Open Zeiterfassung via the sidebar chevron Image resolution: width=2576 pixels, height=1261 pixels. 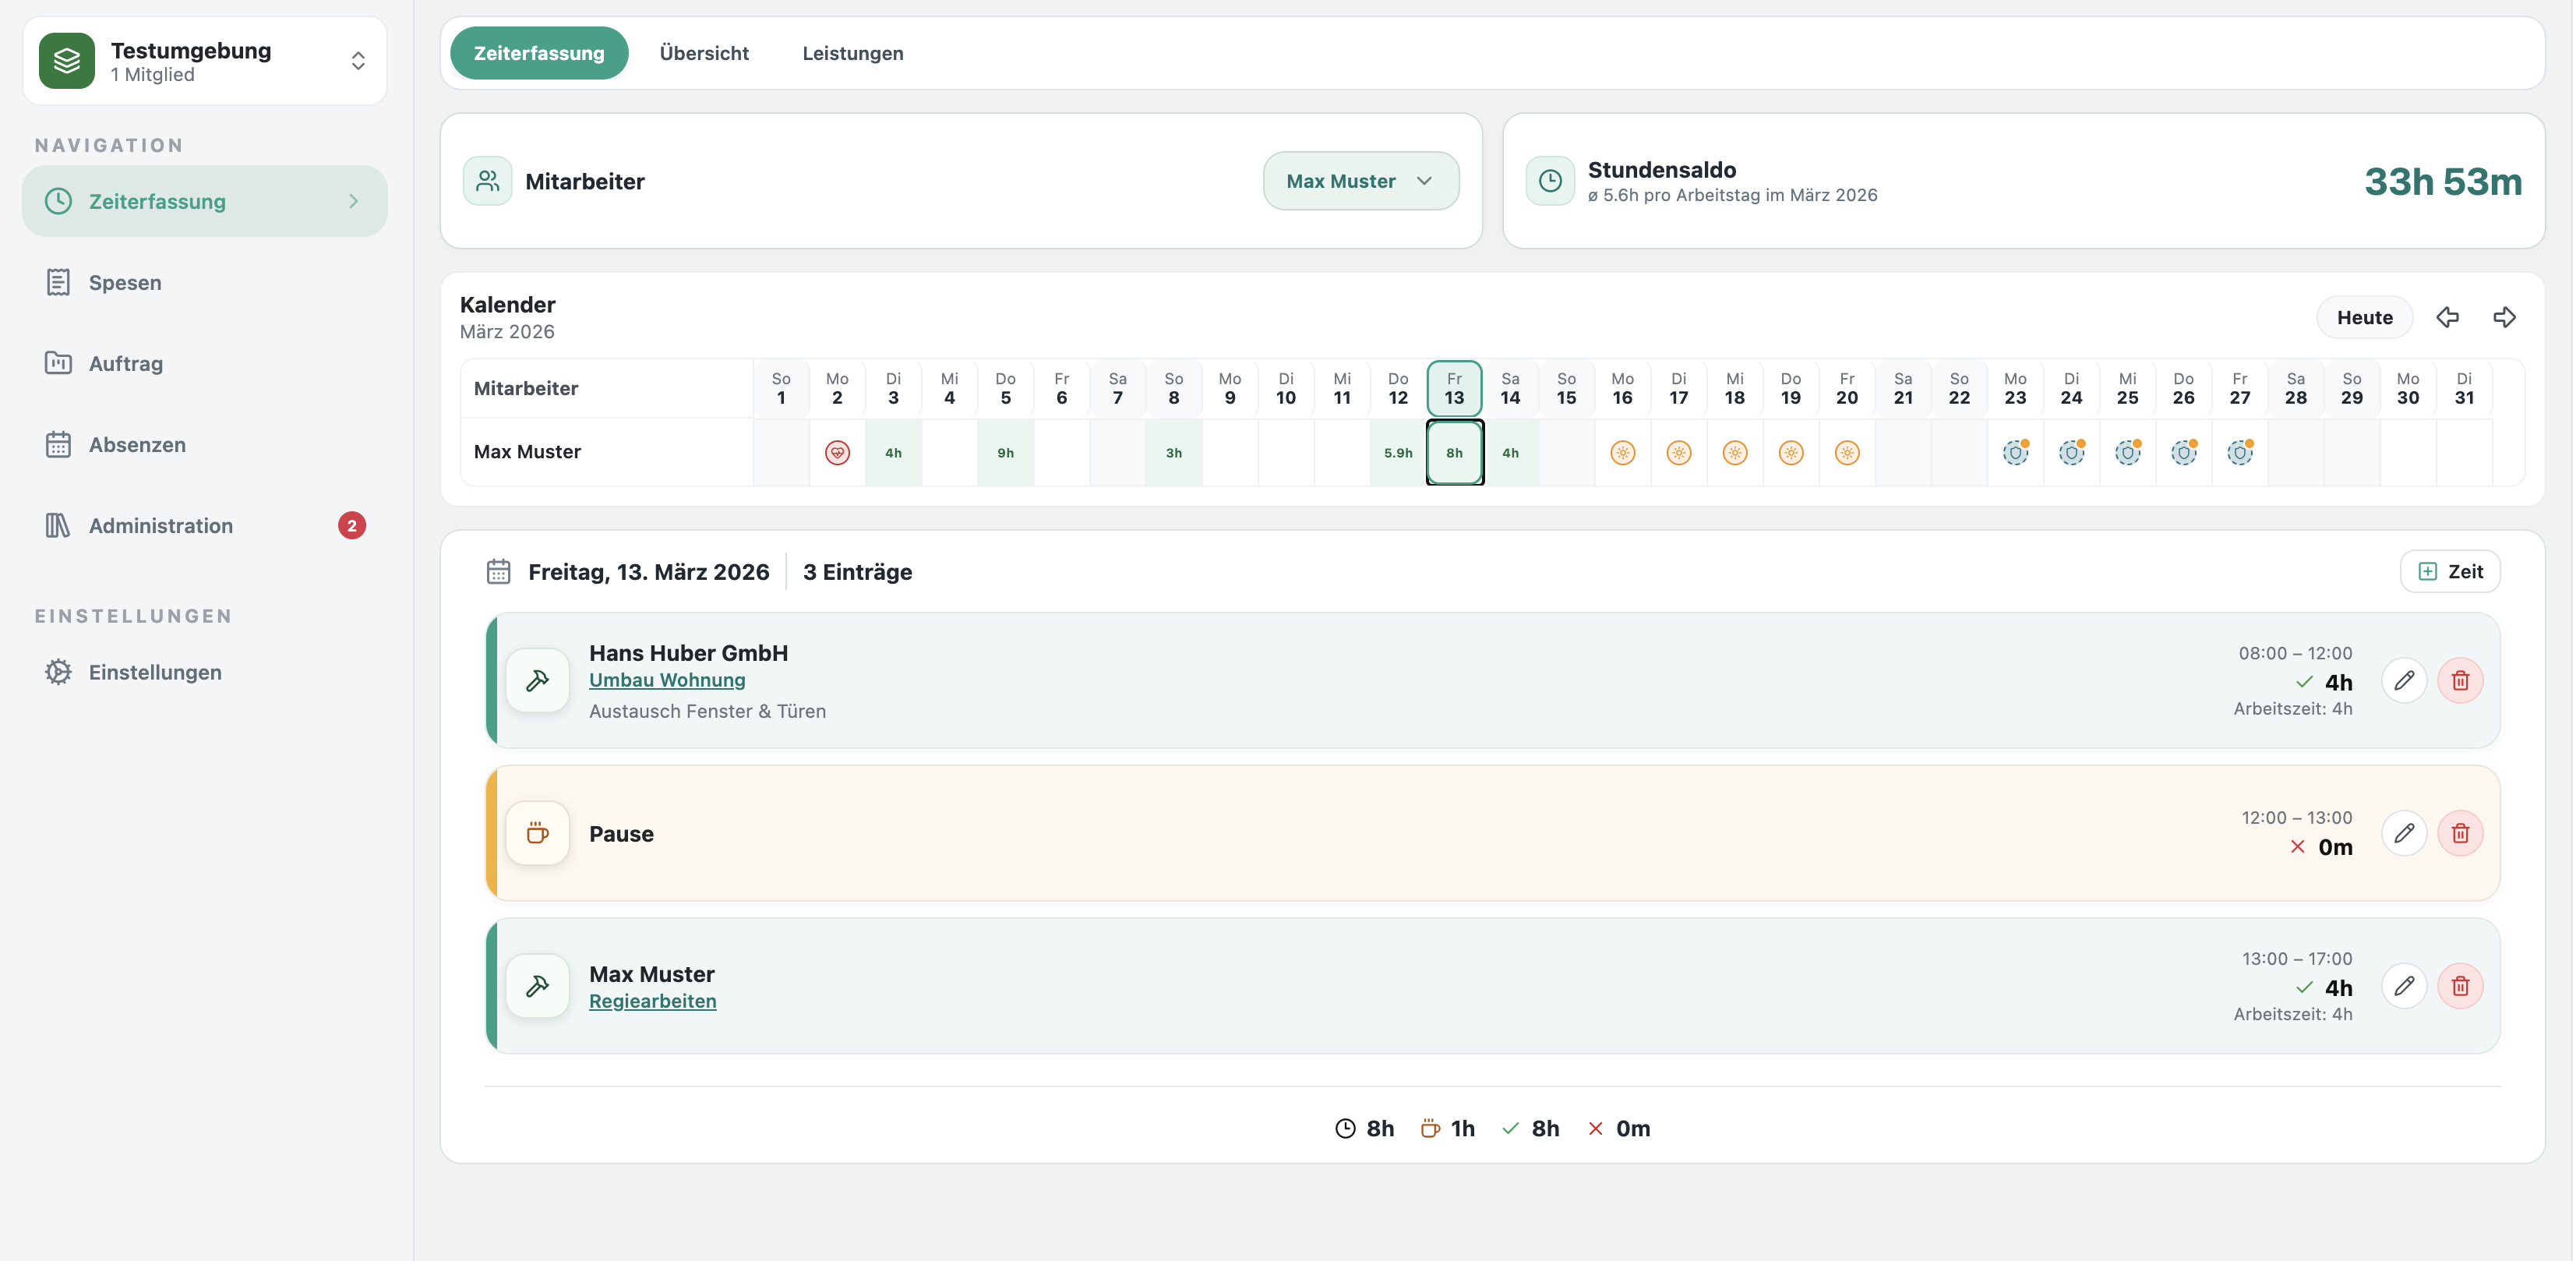click(352, 201)
